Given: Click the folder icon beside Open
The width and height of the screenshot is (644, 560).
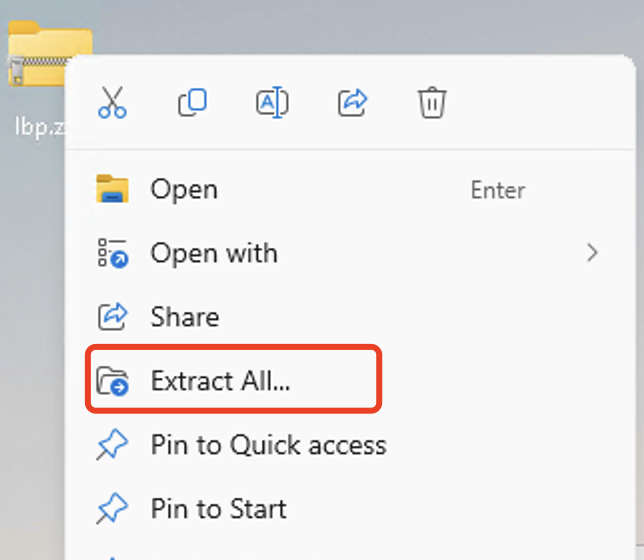Looking at the screenshot, I should coord(112,189).
